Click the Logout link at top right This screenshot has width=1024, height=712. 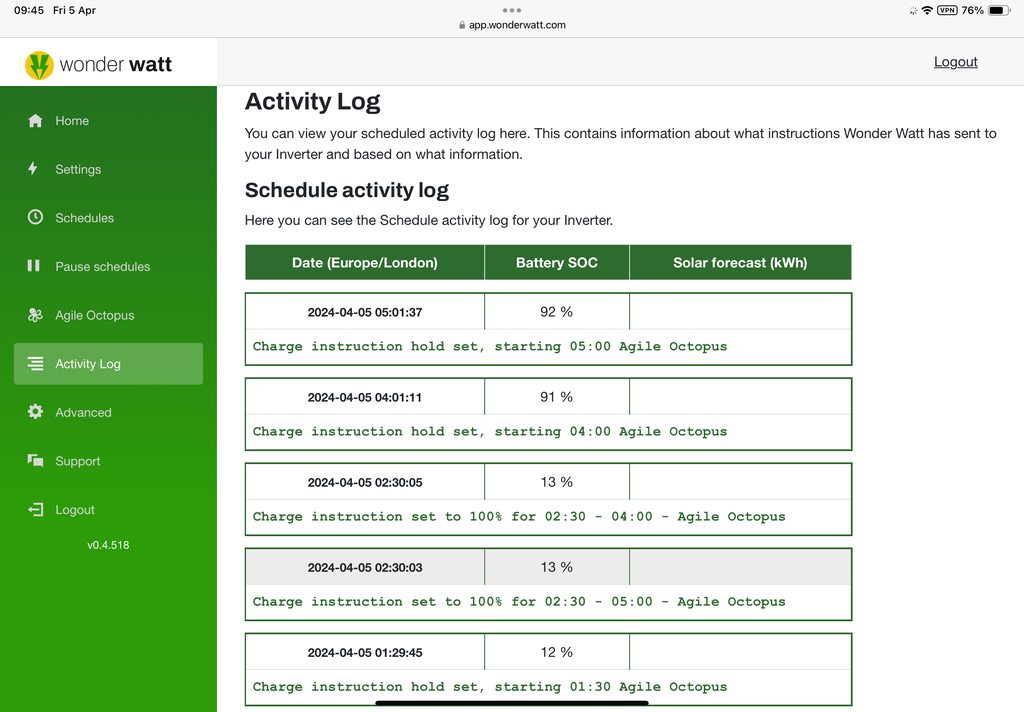955,62
